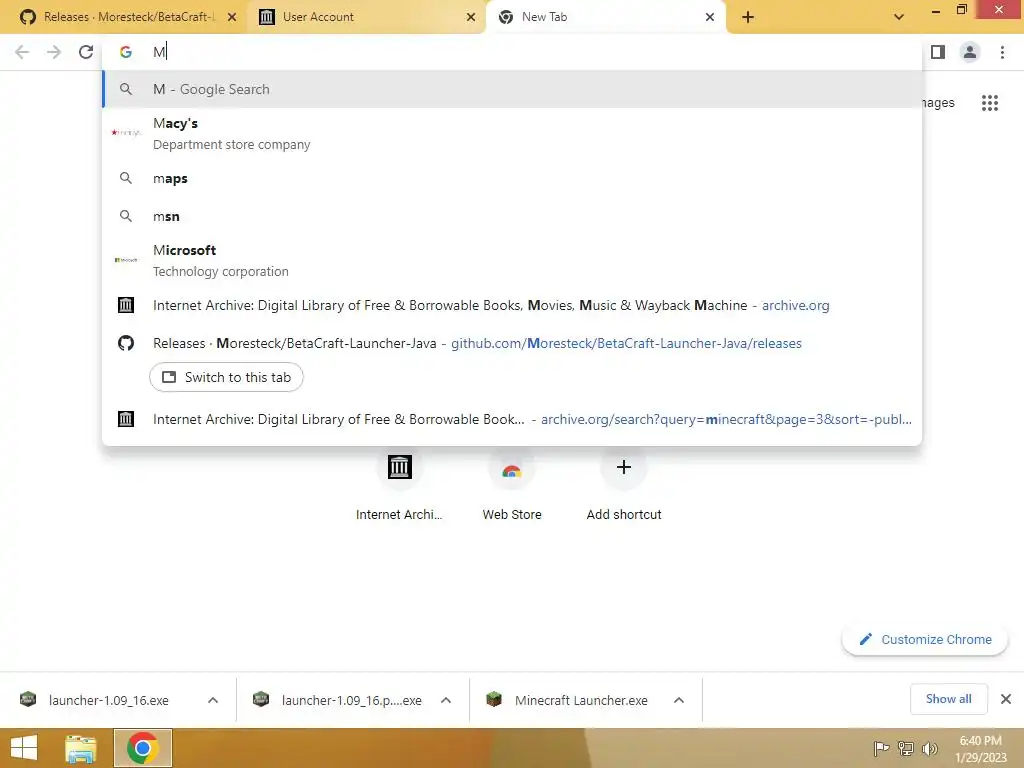
Task: Open the Web Store shortcut tile
Action: tap(512, 483)
